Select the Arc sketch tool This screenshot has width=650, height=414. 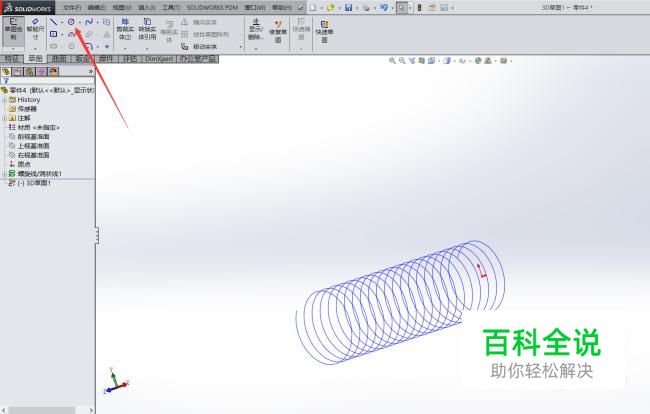(x=71, y=34)
